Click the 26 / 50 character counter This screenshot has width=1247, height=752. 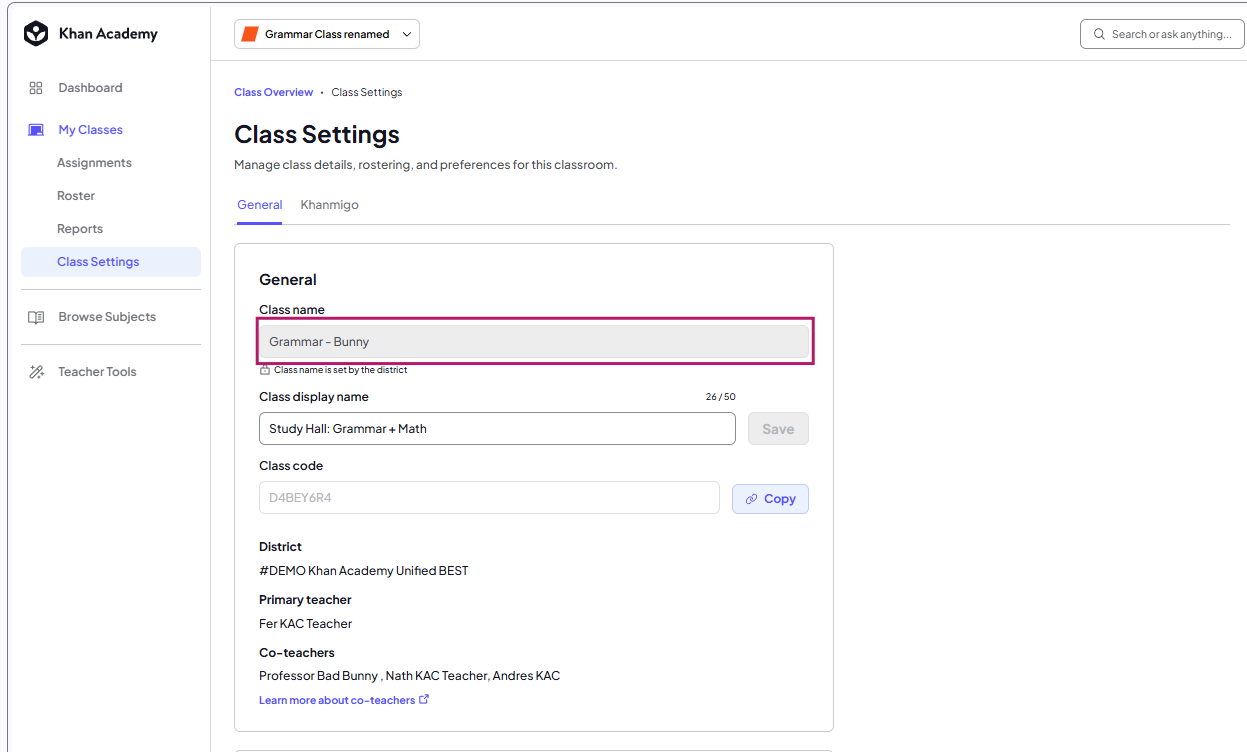tap(720, 397)
